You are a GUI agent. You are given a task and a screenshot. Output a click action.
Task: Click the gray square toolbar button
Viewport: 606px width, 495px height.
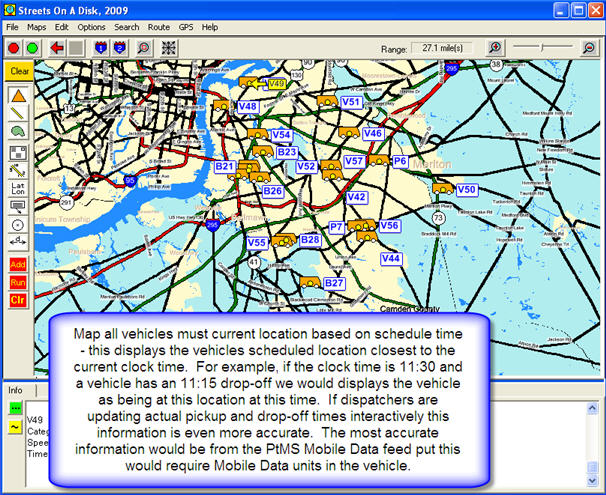pyautogui.click(x=76, y=48)
